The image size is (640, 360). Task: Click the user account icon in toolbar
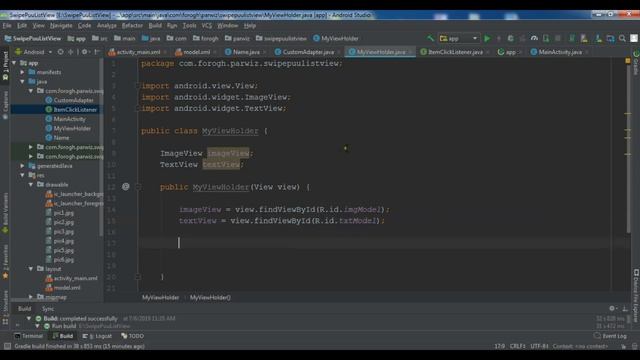tap(634, 38)
